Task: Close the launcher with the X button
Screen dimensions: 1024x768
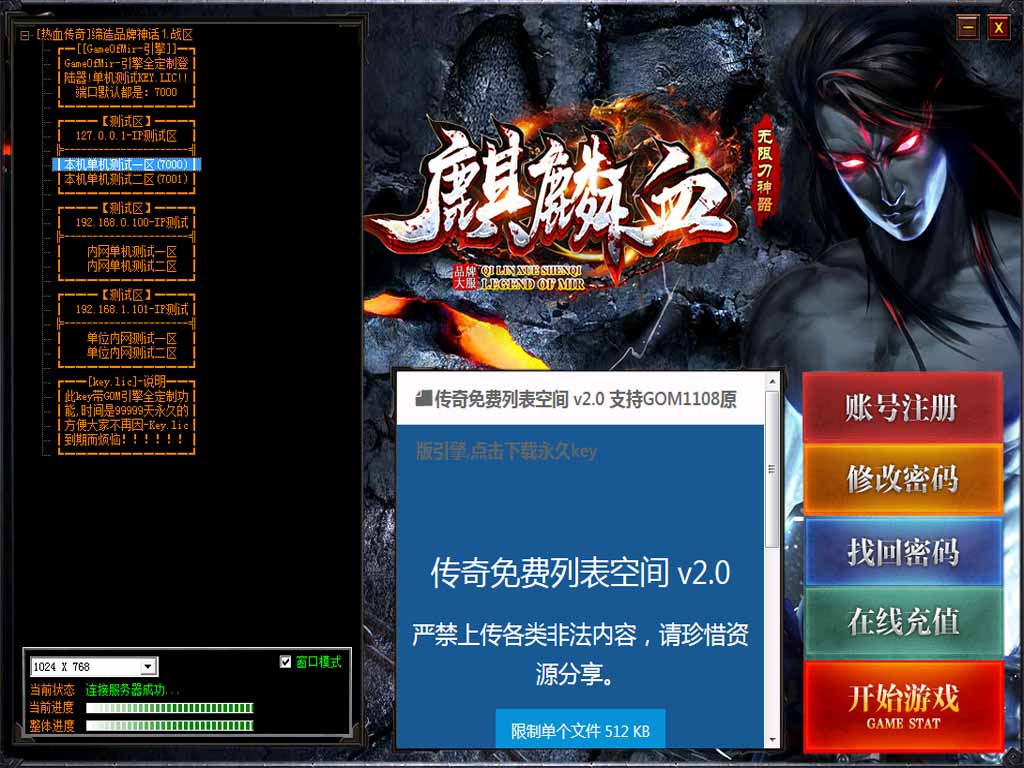Action: pyautogui.click(x=998, y=27)
